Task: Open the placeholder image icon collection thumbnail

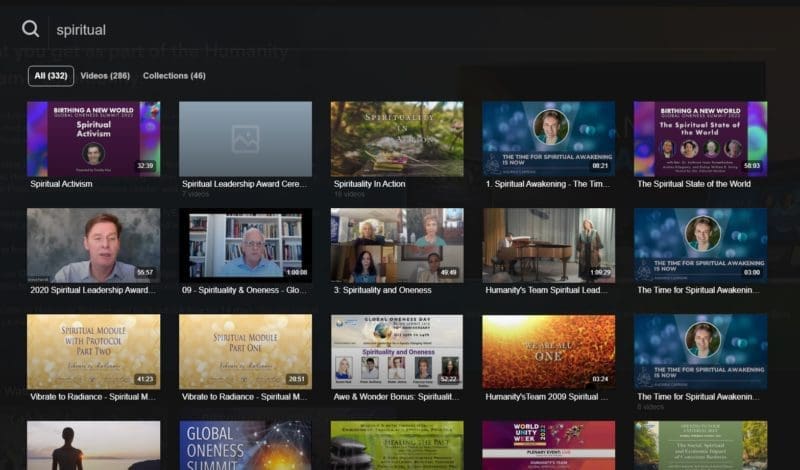Action: pos(245,139)
